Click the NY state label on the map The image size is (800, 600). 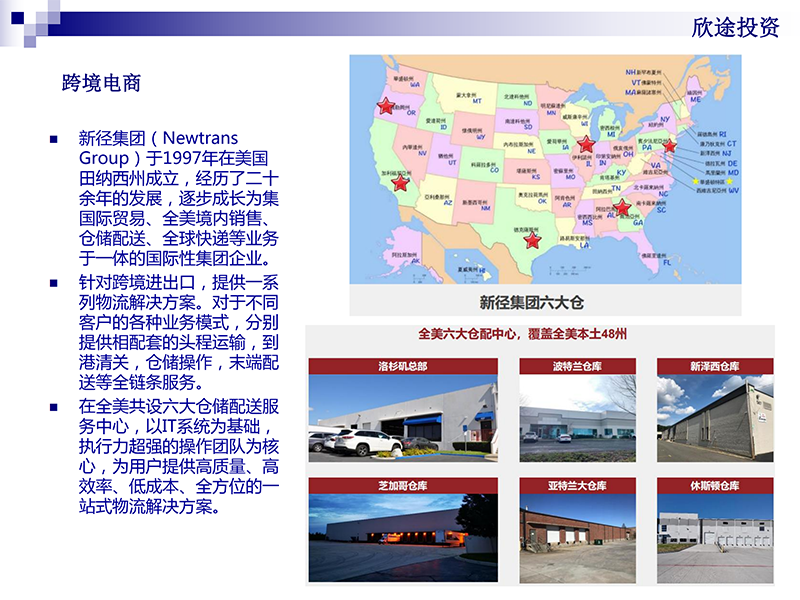coord(665,119)
